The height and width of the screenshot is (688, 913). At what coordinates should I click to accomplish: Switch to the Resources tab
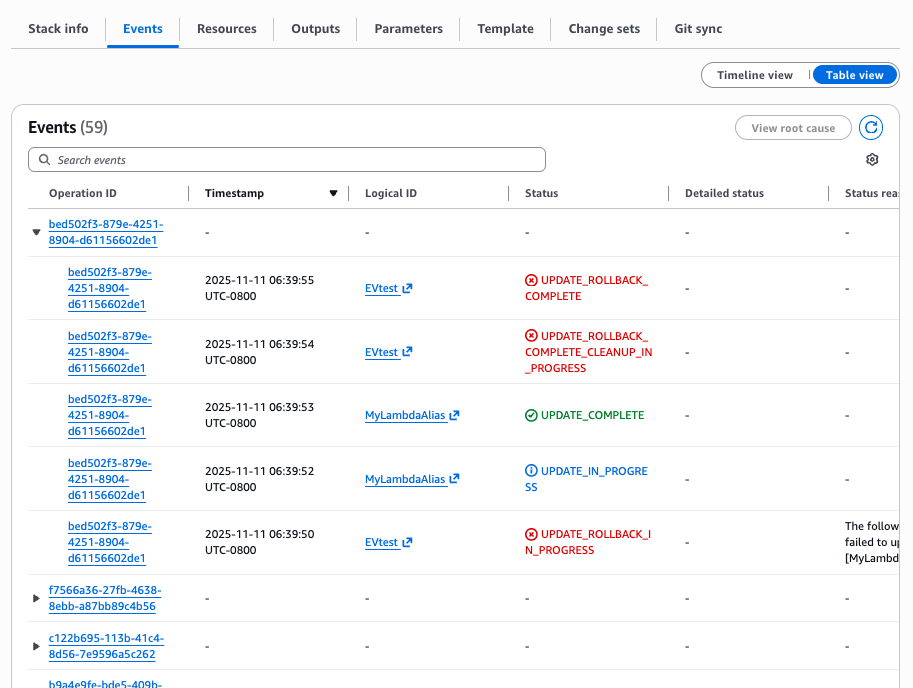tap(226, 29)
